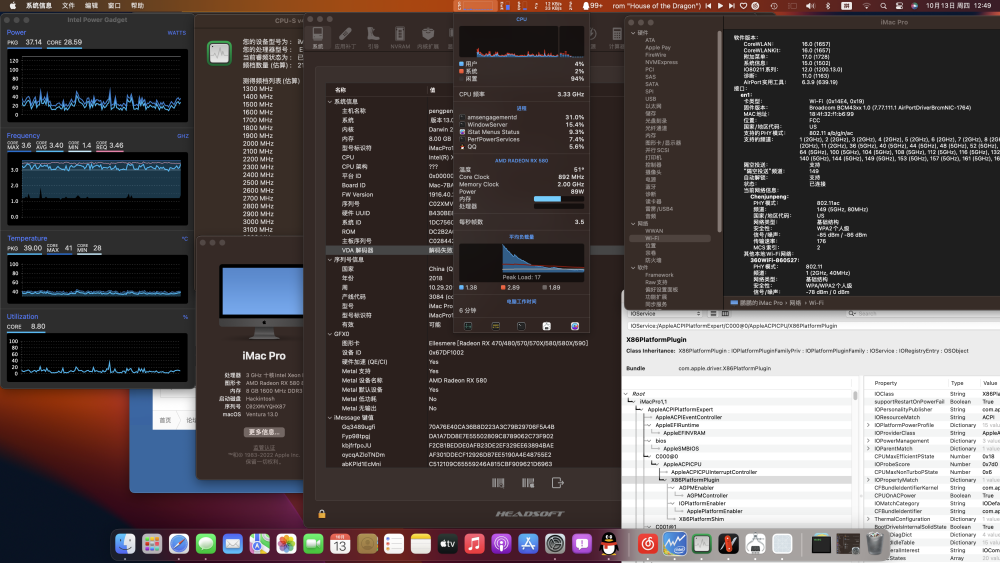Image resolution: width=1000 pixels, height=563 pixels.
Task: Click the IORegistryExplorer search field
Action: coord(923,314)
